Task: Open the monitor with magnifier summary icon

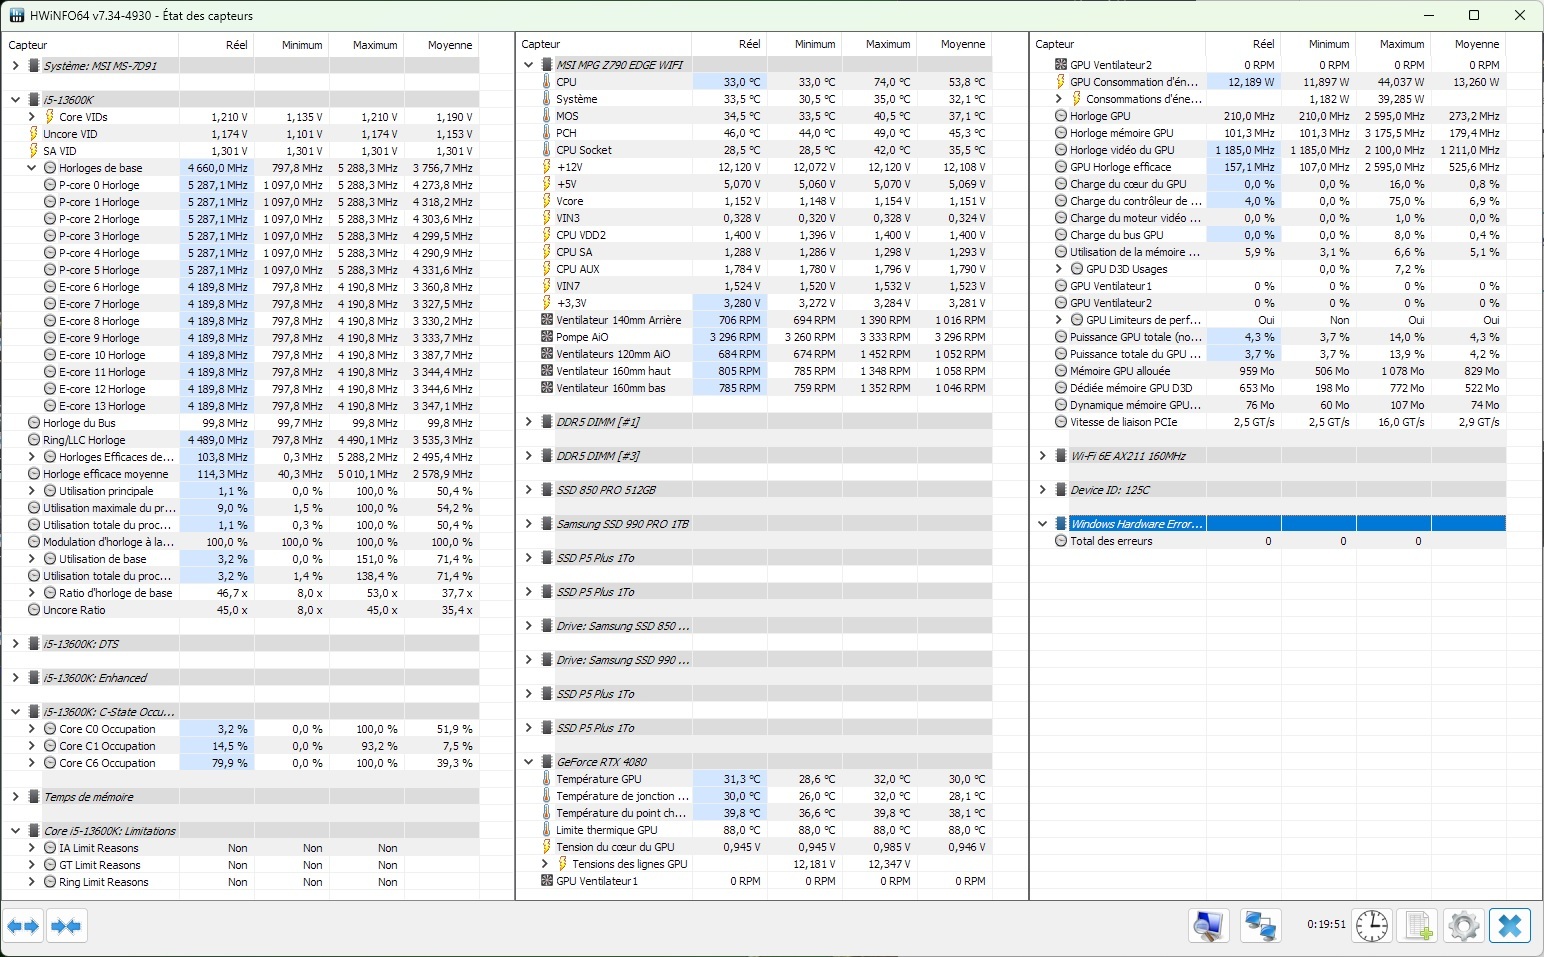Action: coord(1209,926)
